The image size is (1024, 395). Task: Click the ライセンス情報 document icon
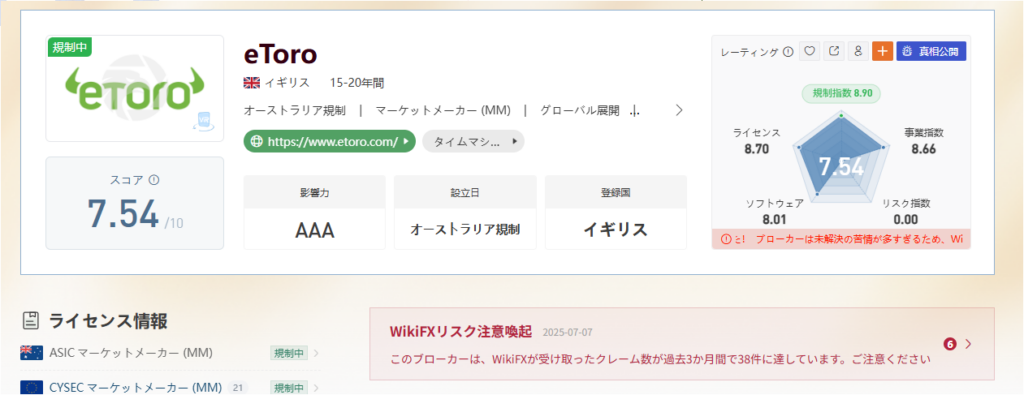pyautogui.click(x=30, y=321)
